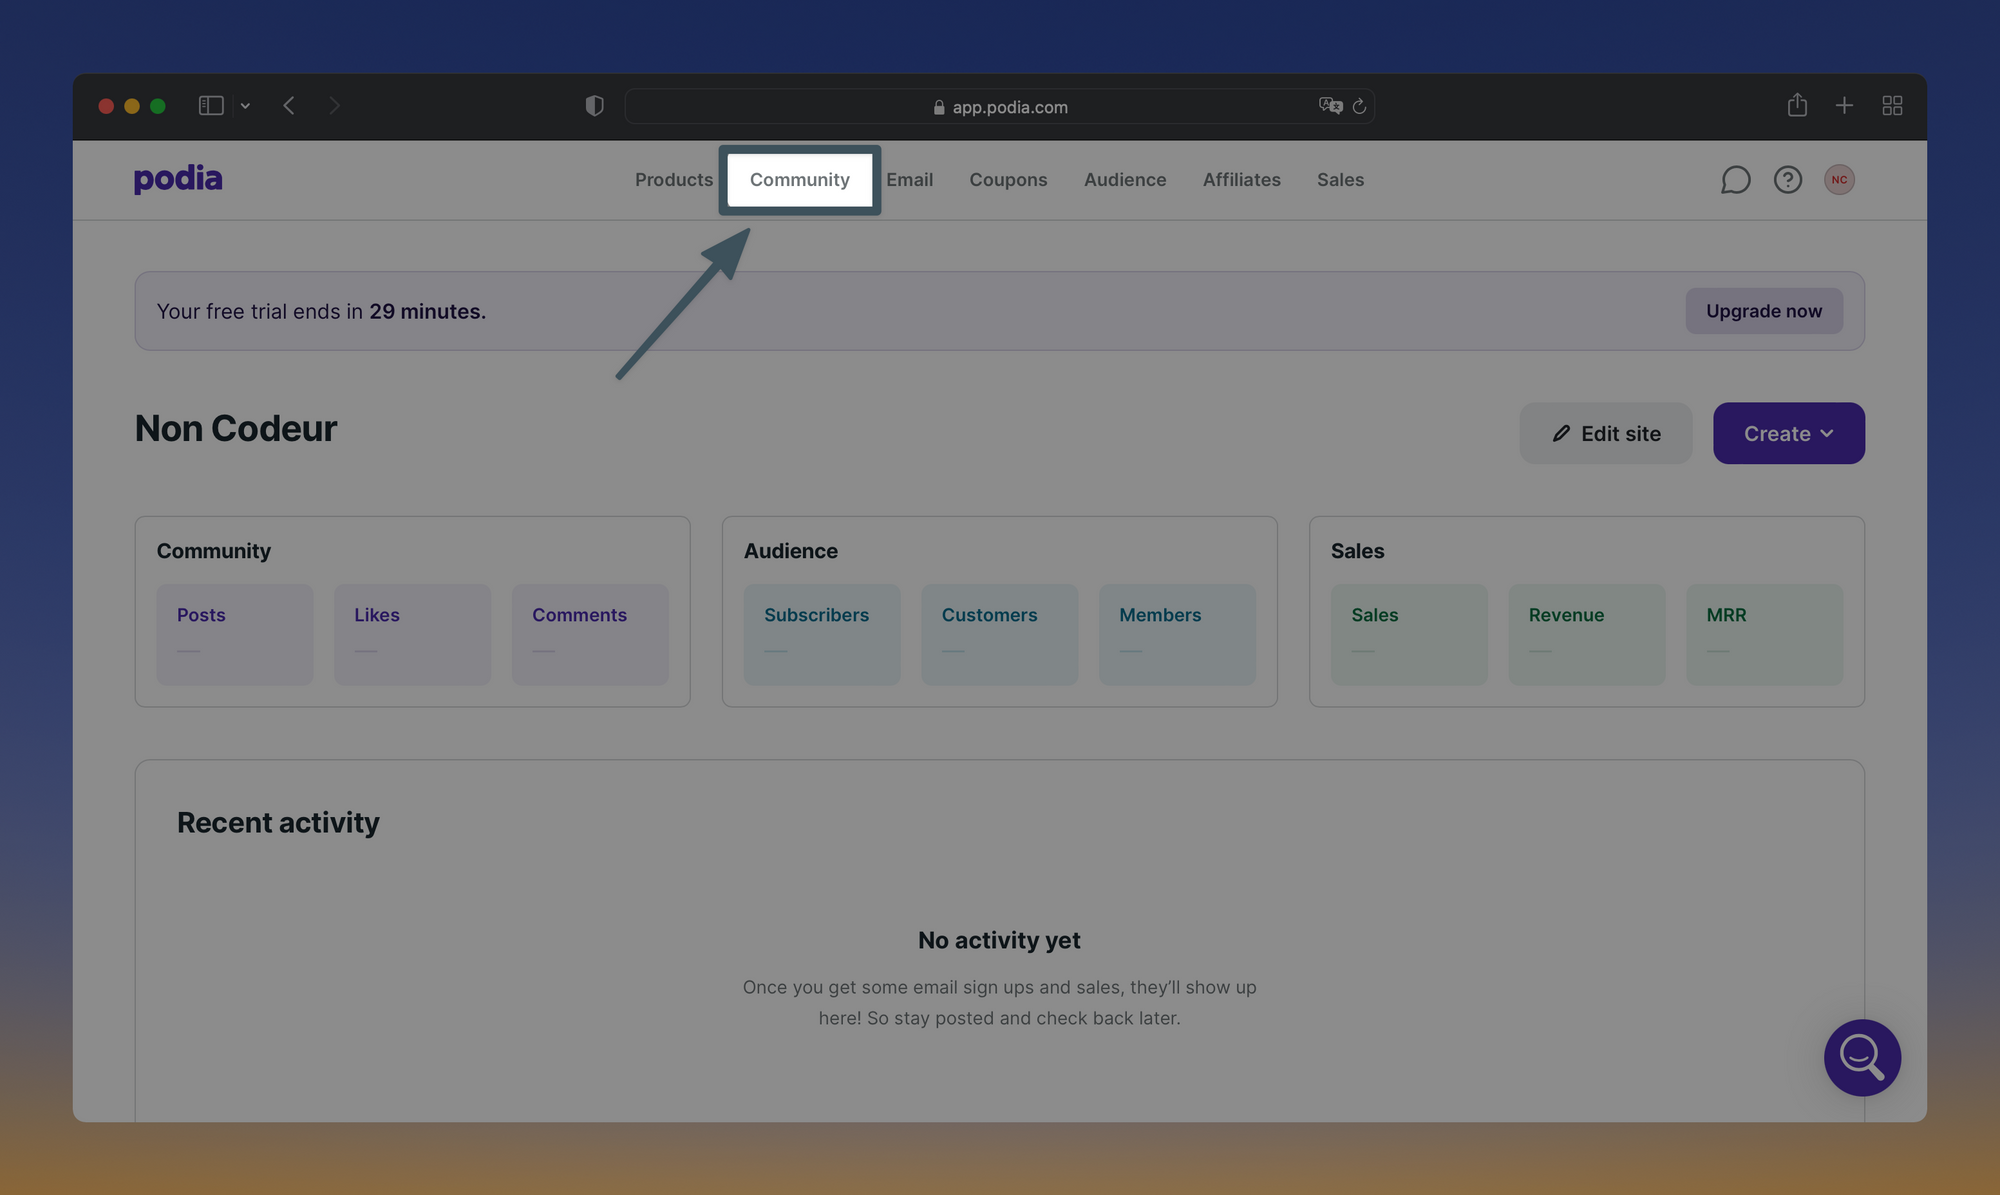Show Safari tab overview grid
The height and width of the screenshot is (1195, 2000).
pos(1891,106)
